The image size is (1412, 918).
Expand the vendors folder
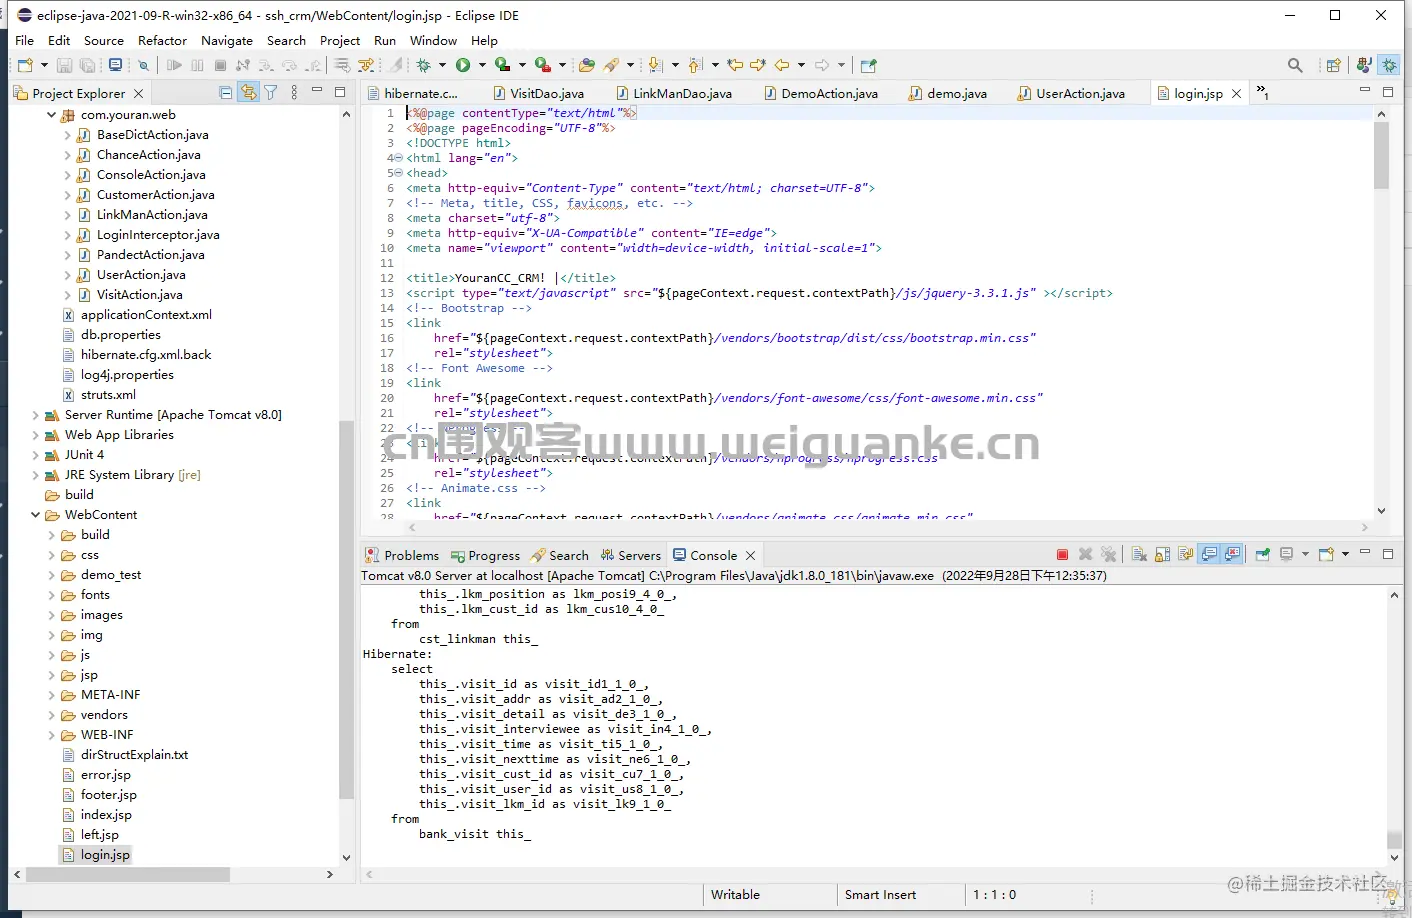point(52,715)
